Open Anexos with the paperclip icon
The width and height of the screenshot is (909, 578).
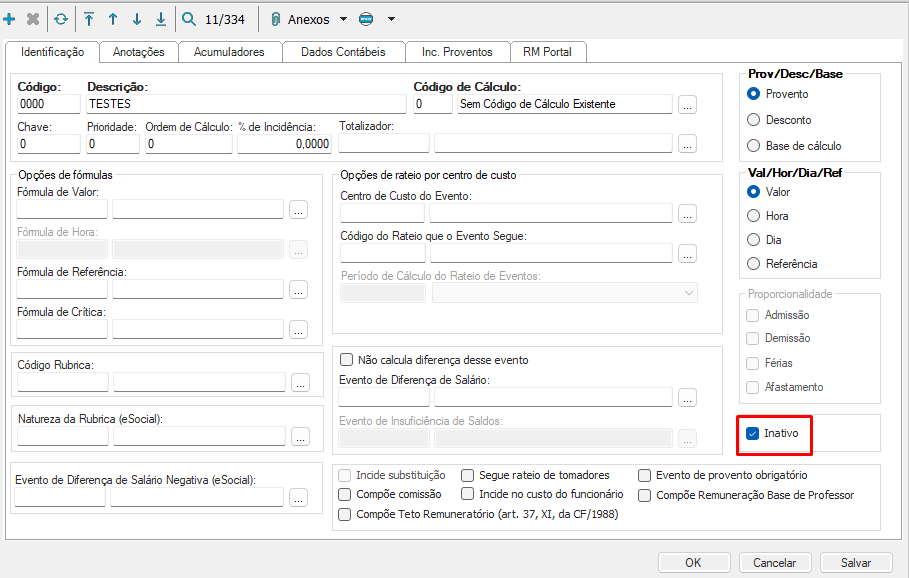pyautogui.click(x=275, y=17)
